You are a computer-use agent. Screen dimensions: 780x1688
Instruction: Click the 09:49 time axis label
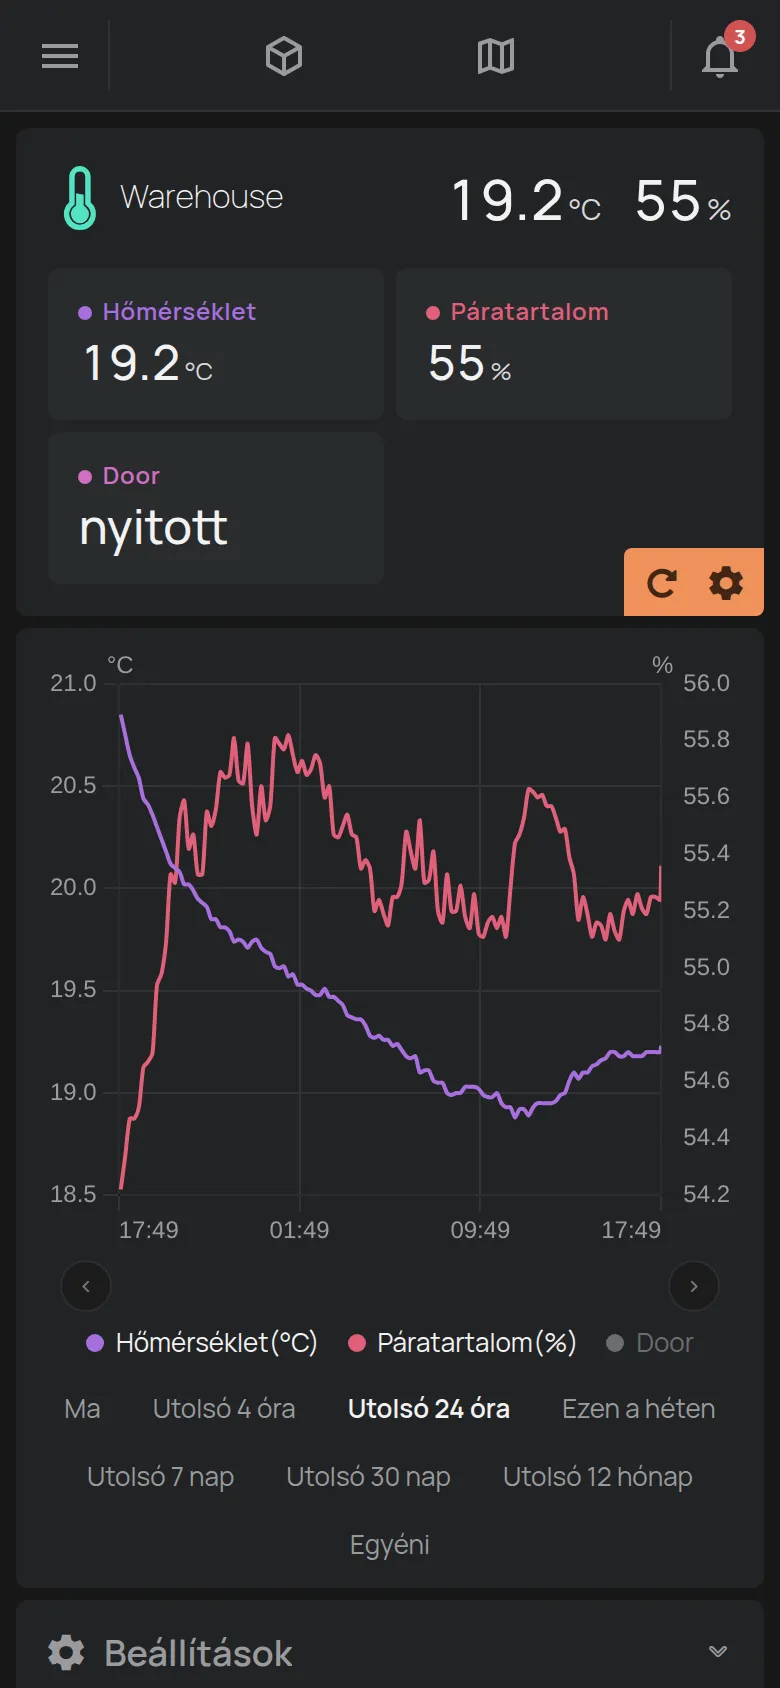(x=480, y=1230)
